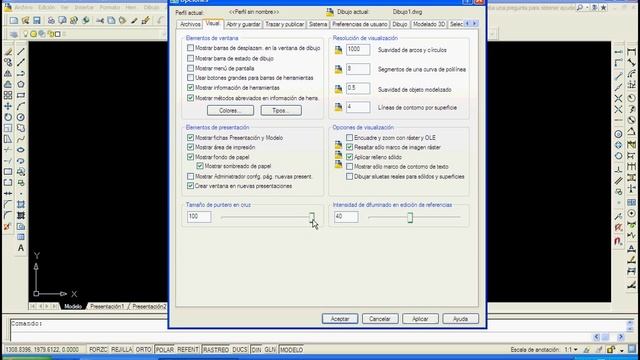Click the Cut scissors toolbar icon
The image size is (640, 360).
pyautogui.click(x=100, y=20)
